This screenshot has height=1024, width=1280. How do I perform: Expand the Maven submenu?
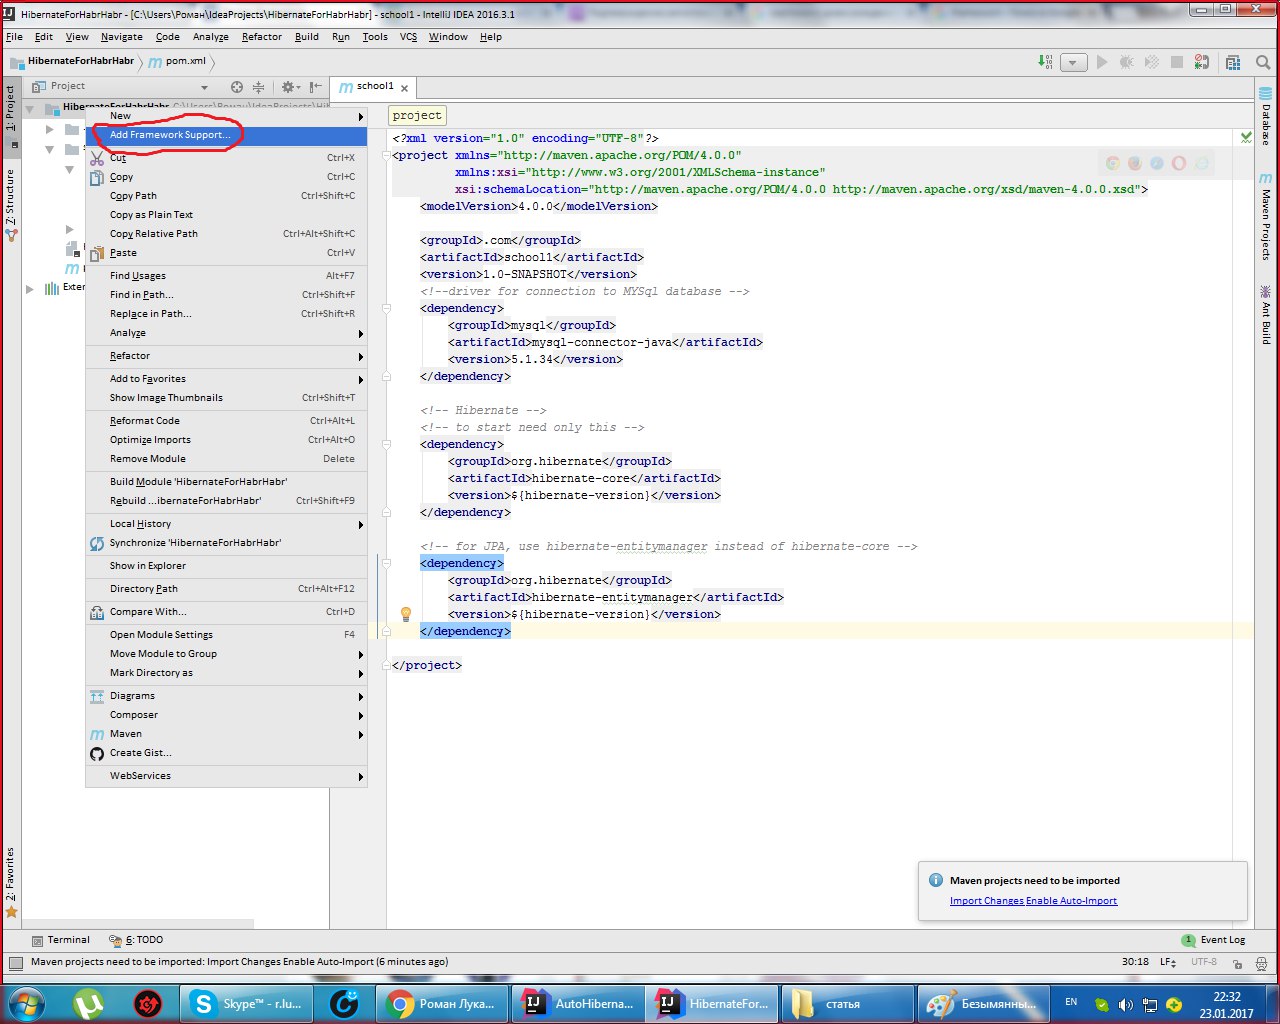pos(226,734)
